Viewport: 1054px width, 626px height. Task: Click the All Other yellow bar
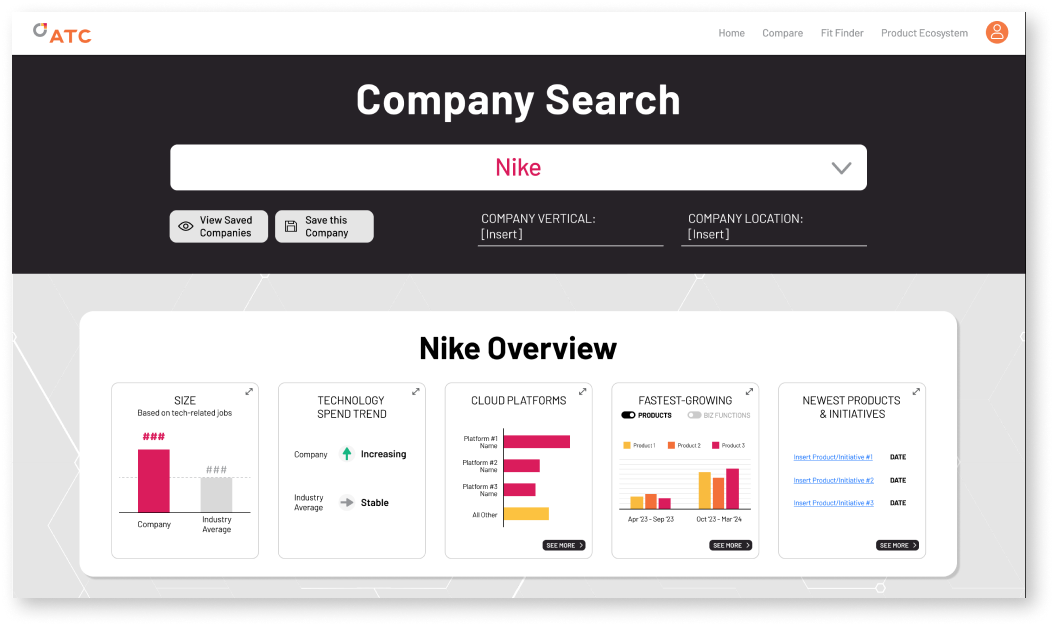coord(526,514)
